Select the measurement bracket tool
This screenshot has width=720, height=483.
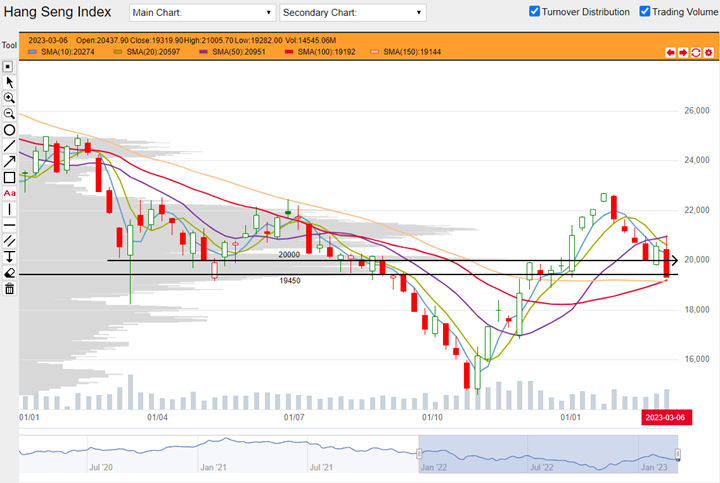9,257
